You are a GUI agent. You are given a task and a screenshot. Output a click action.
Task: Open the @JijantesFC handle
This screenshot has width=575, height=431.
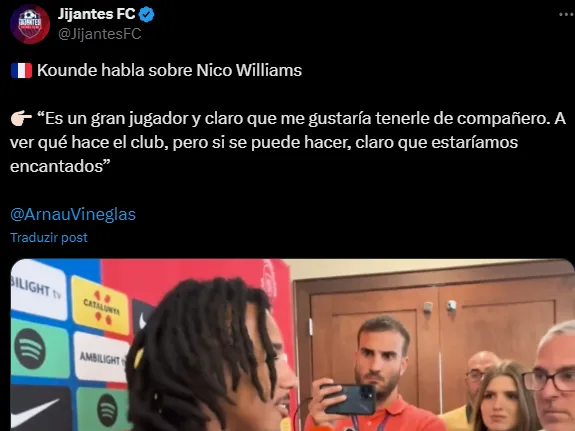(x=99, y=34)
